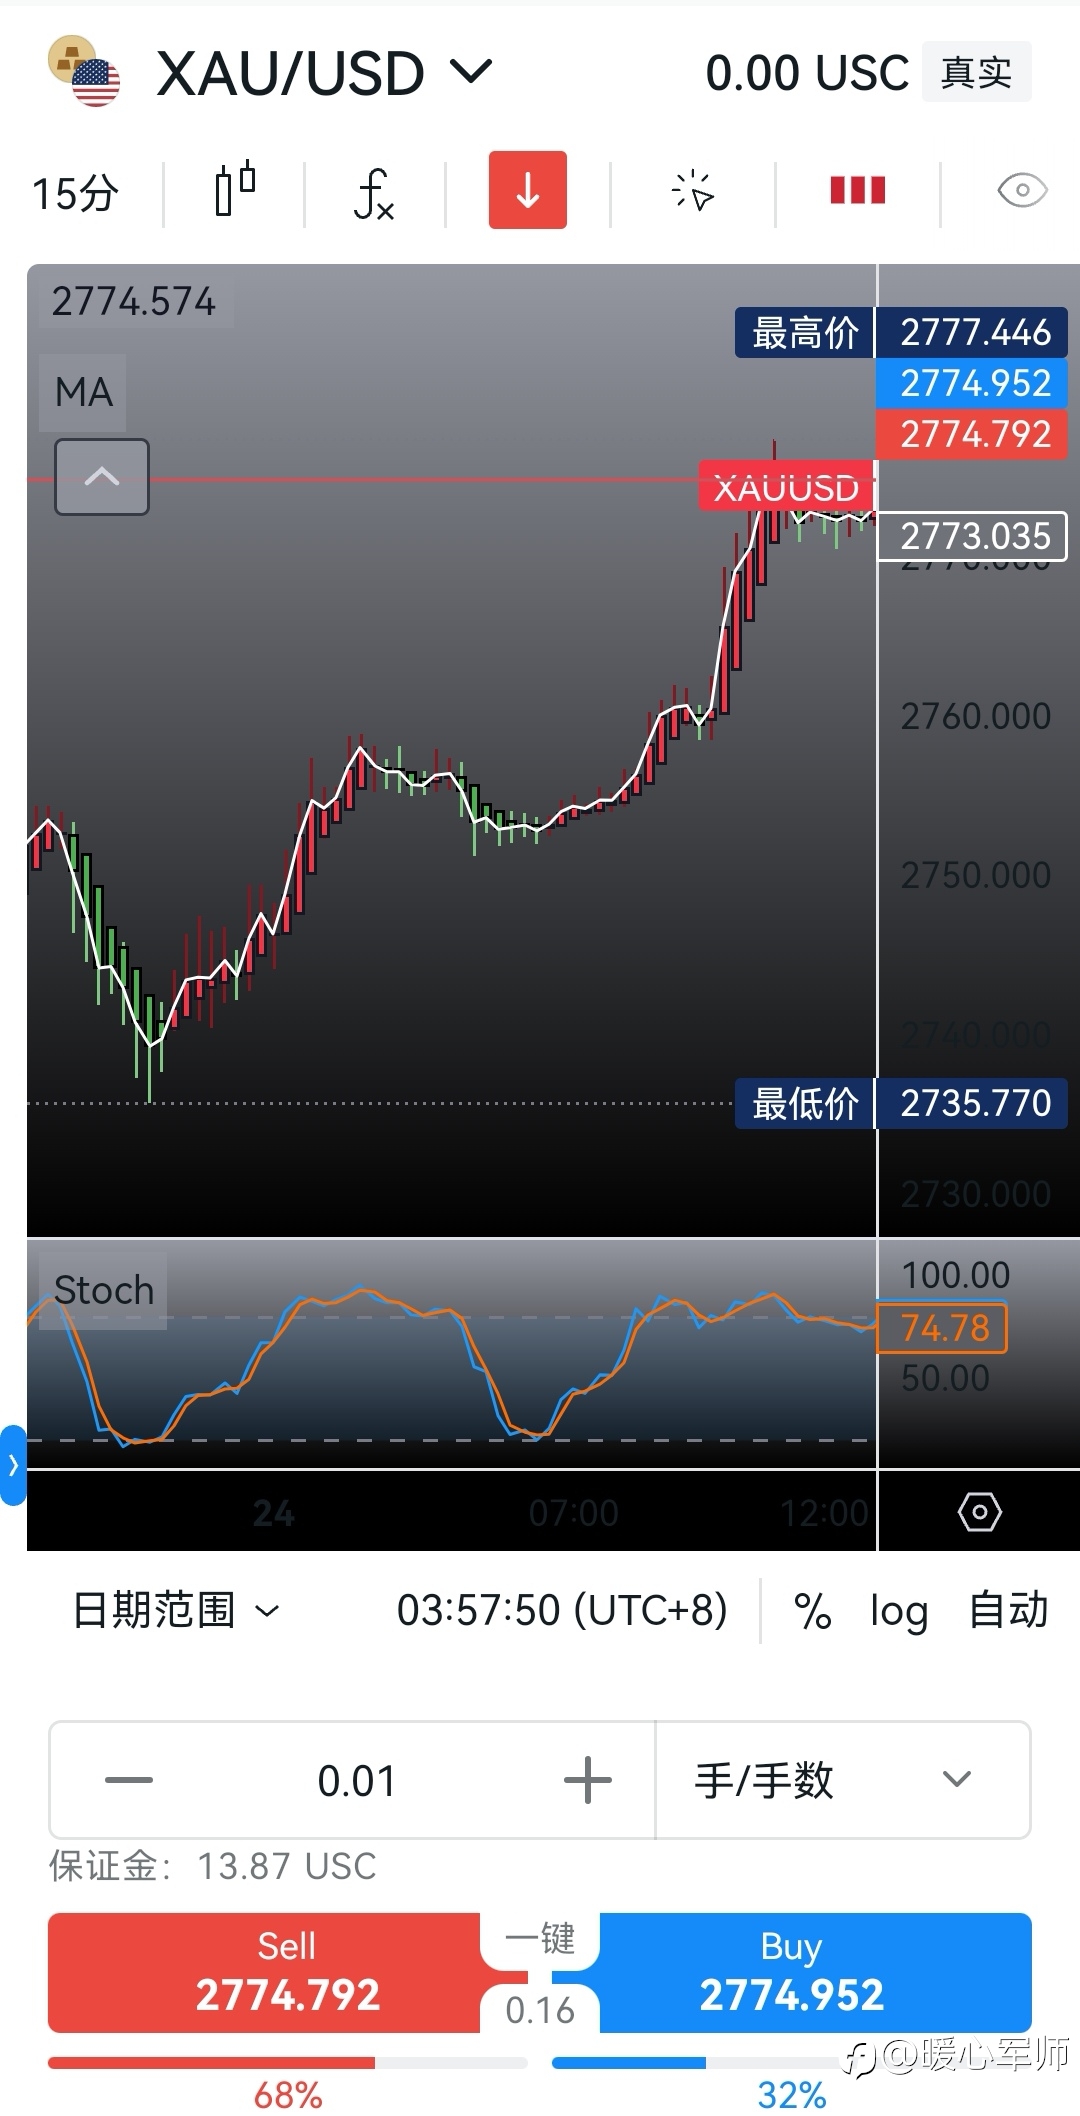This screenshot has height=2116, width=1080.
Task: Select the Stoch indicator label
Action: [103, 1290]
